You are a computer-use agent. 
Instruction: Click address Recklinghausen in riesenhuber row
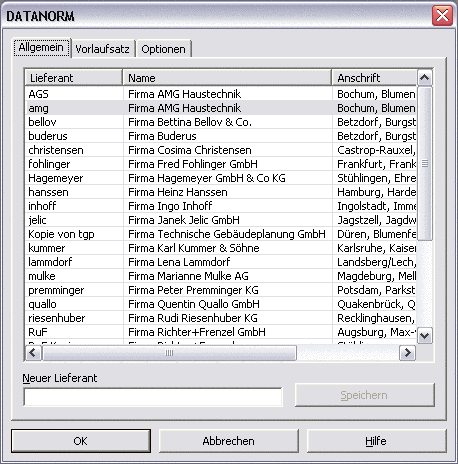[376, 318]
